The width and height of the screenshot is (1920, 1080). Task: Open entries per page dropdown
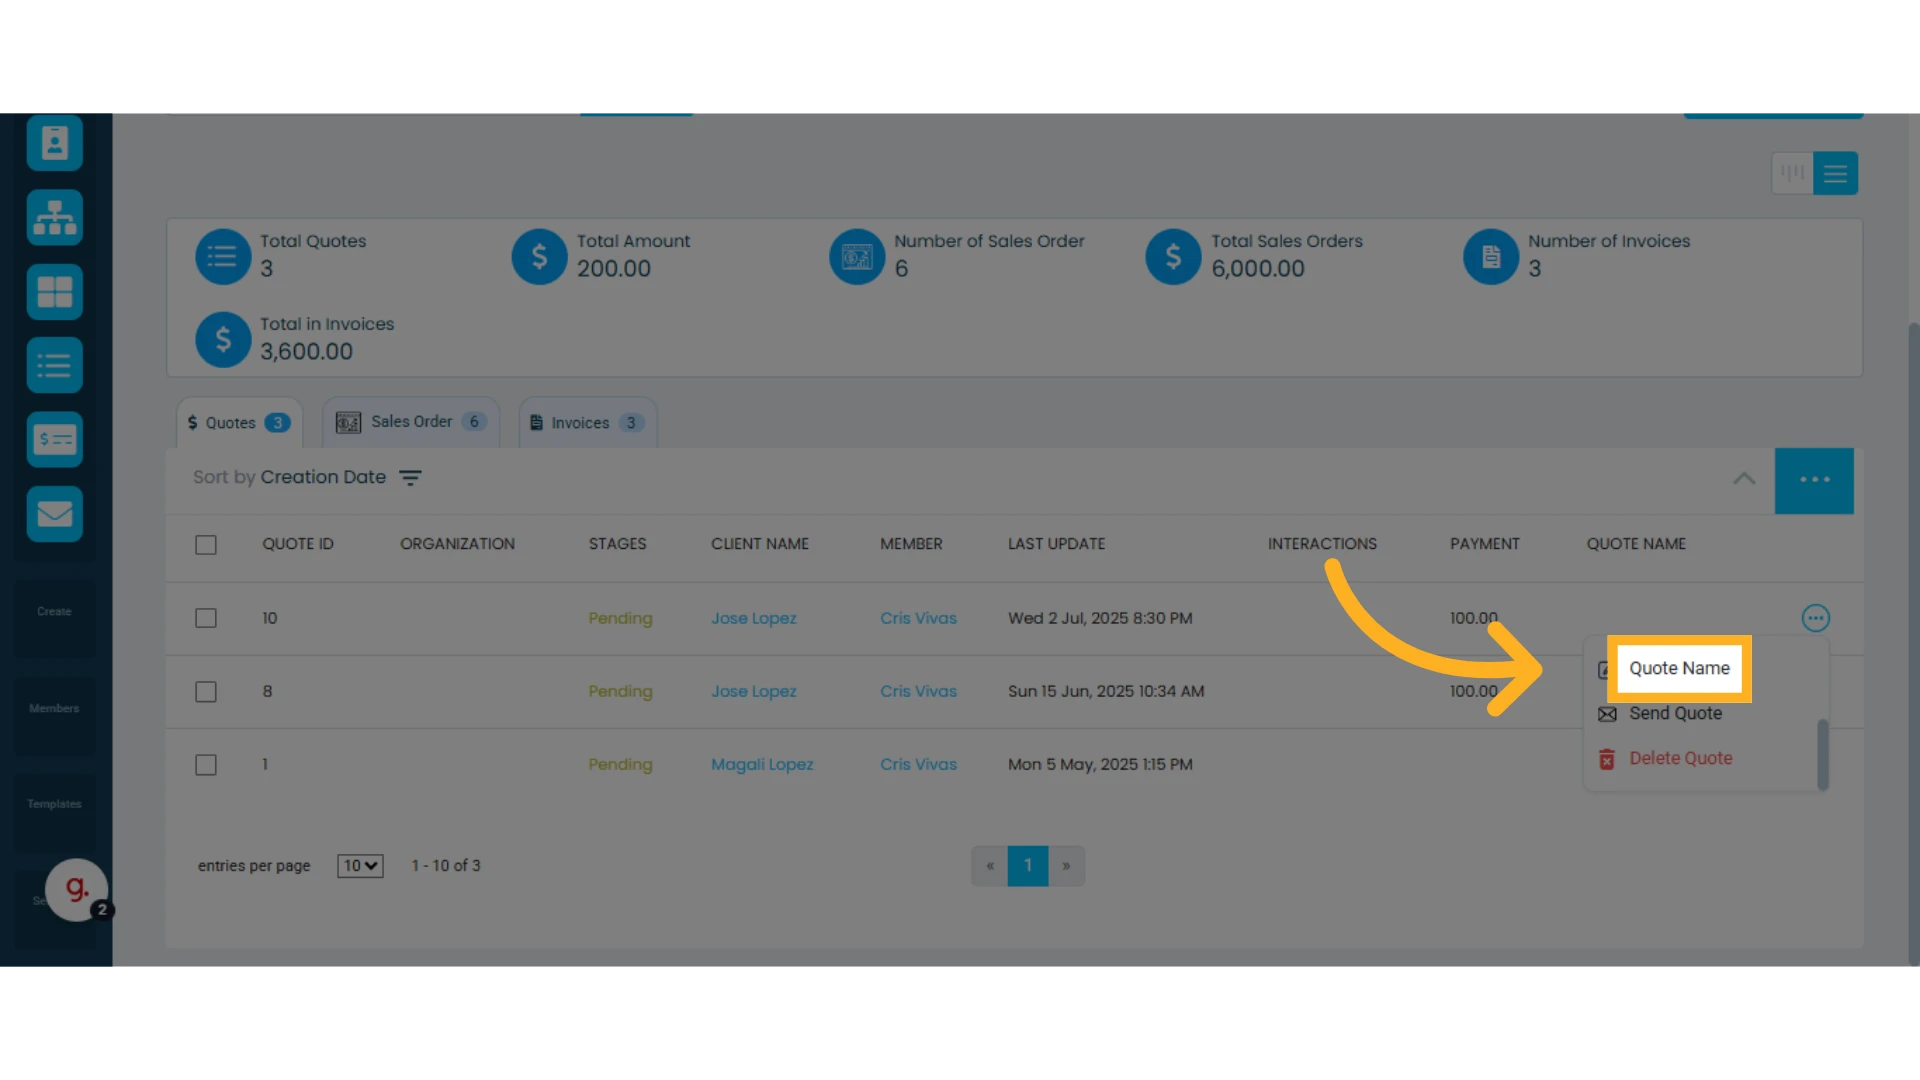pyautogui.click(x=360, y=866)
